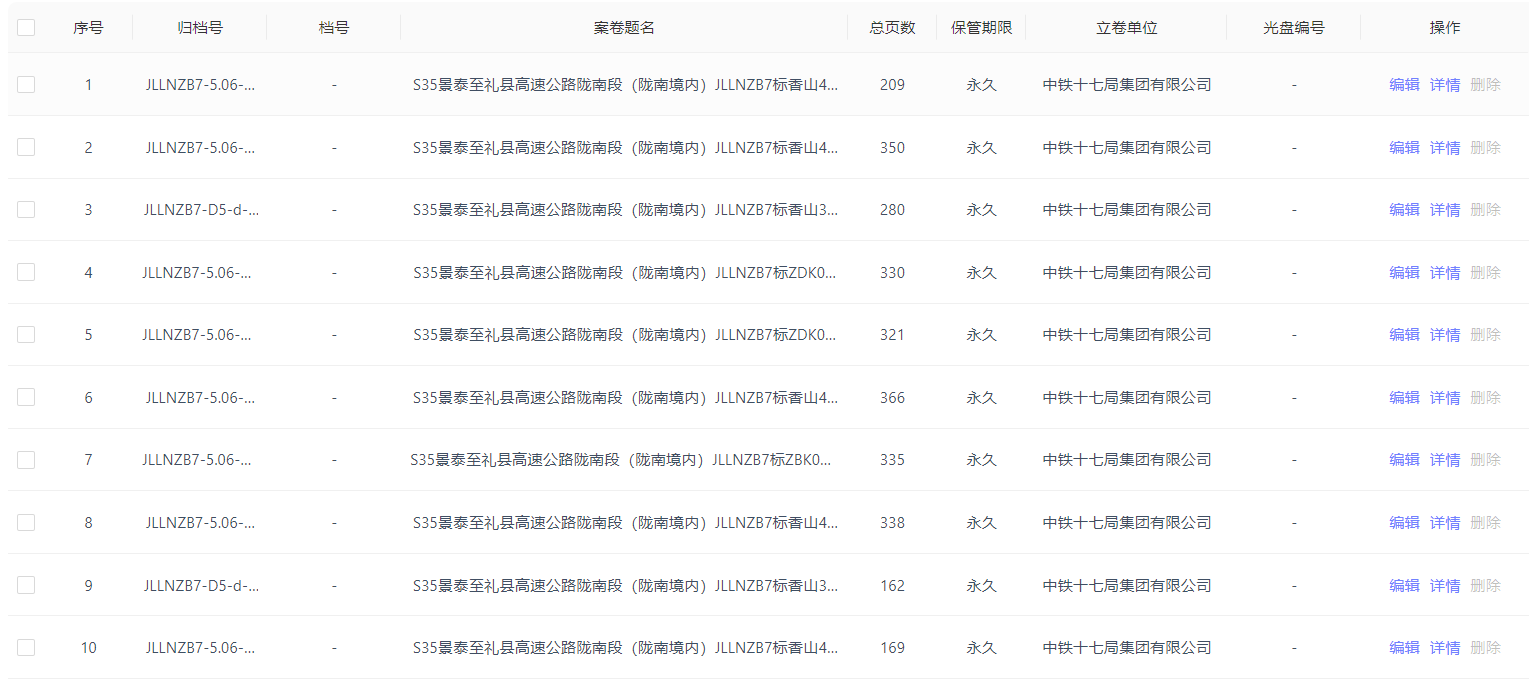Image resolution: width=1539 pixels, height=685 pixels.
Task: Select page count cell 335
Action: tap(892, 460)
